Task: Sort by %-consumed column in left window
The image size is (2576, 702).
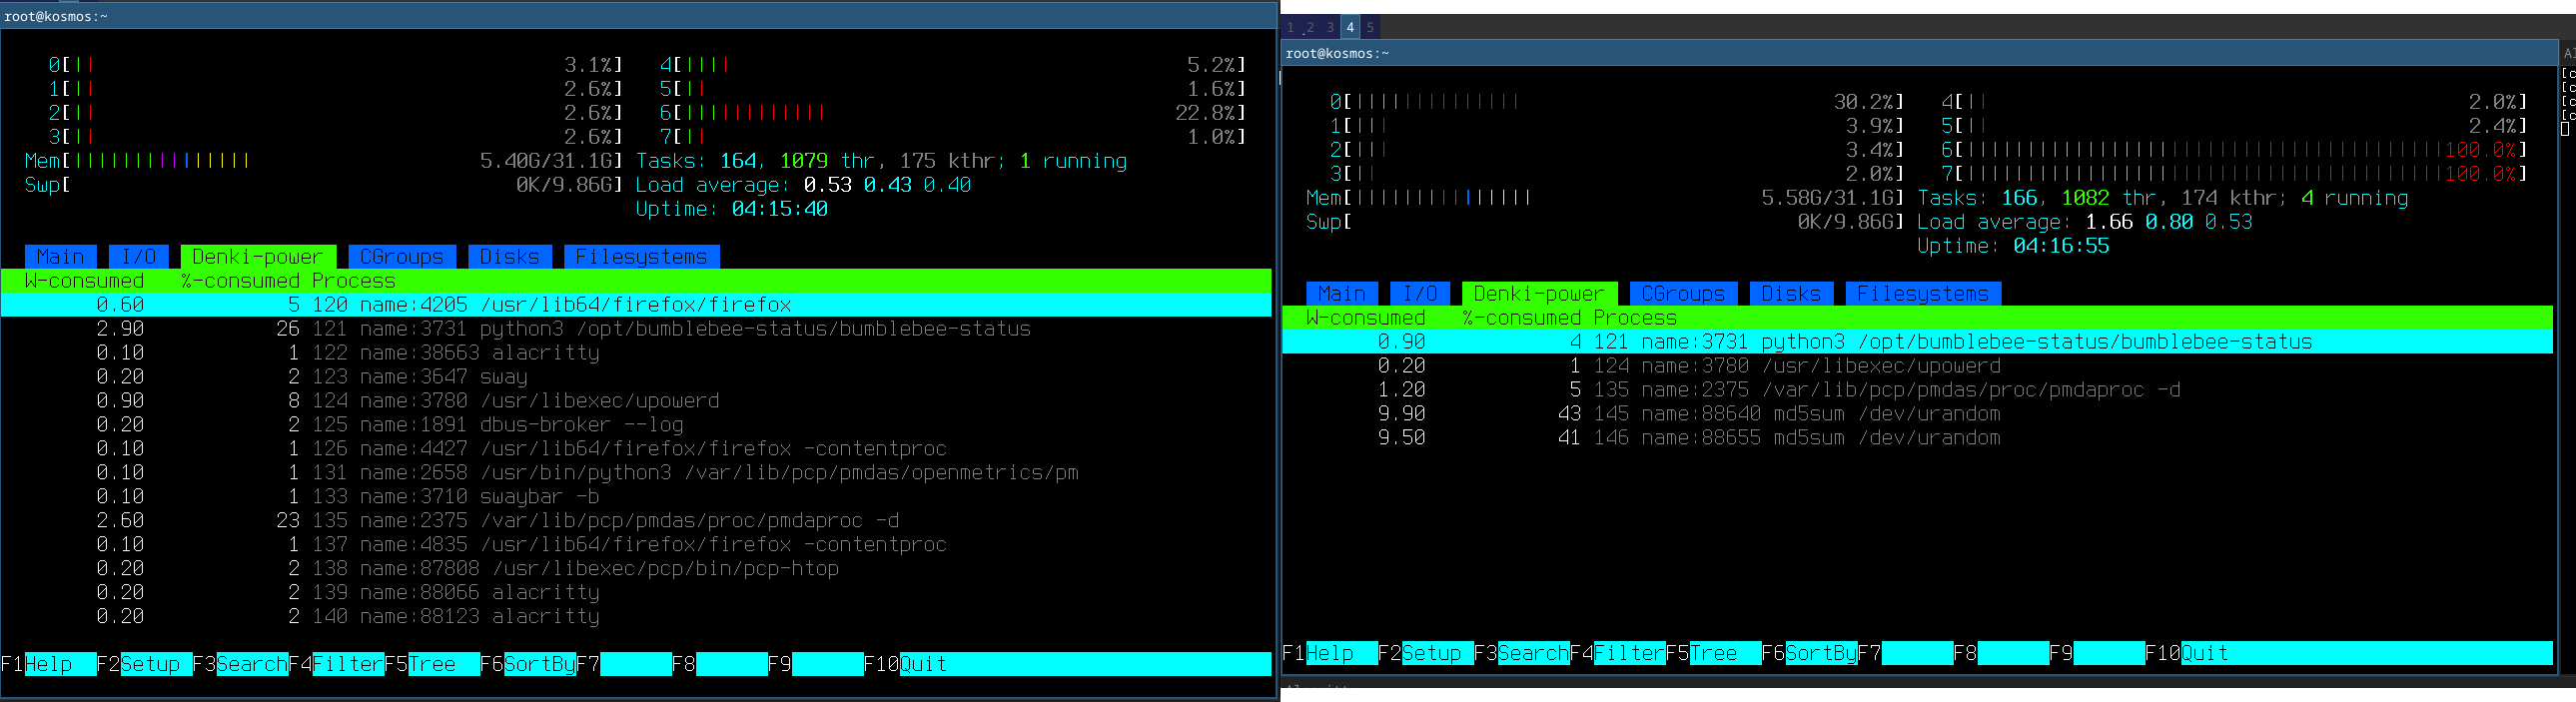Action: (240, 281)
